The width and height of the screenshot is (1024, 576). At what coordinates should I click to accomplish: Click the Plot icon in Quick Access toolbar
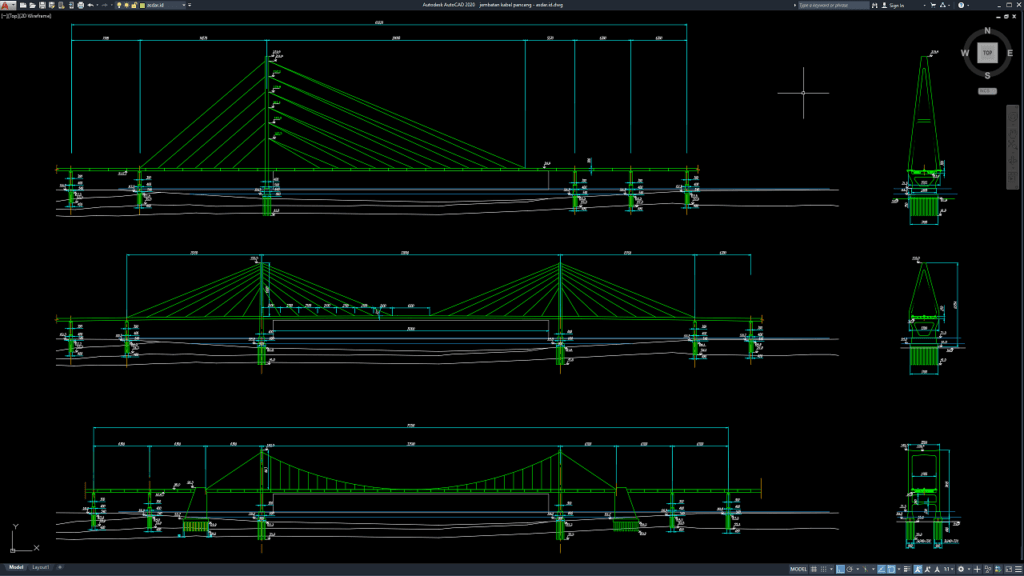pyautogui.click(x=80, y=6)
